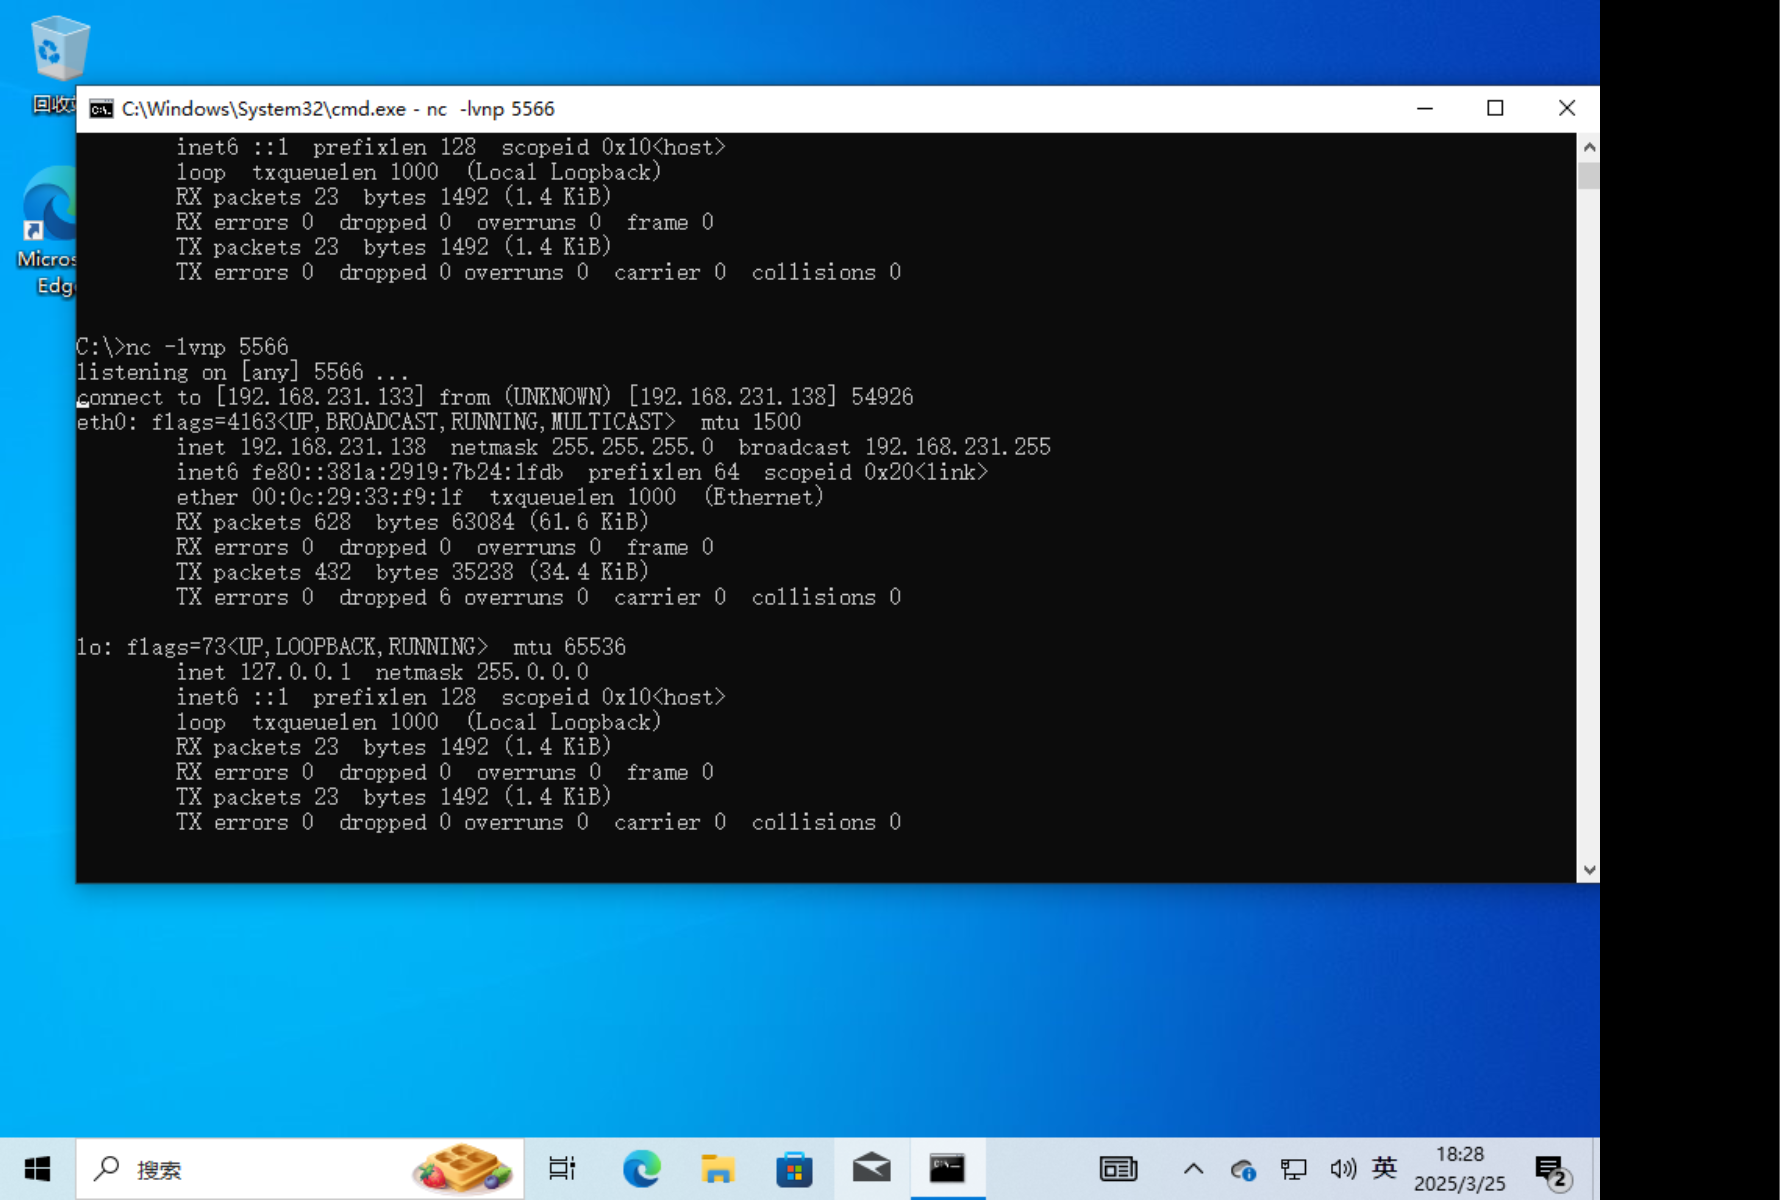Maximize the cmd.exe window
The width and height of the screenshot is (1780, 1200).
click(x=1495, y=108)
